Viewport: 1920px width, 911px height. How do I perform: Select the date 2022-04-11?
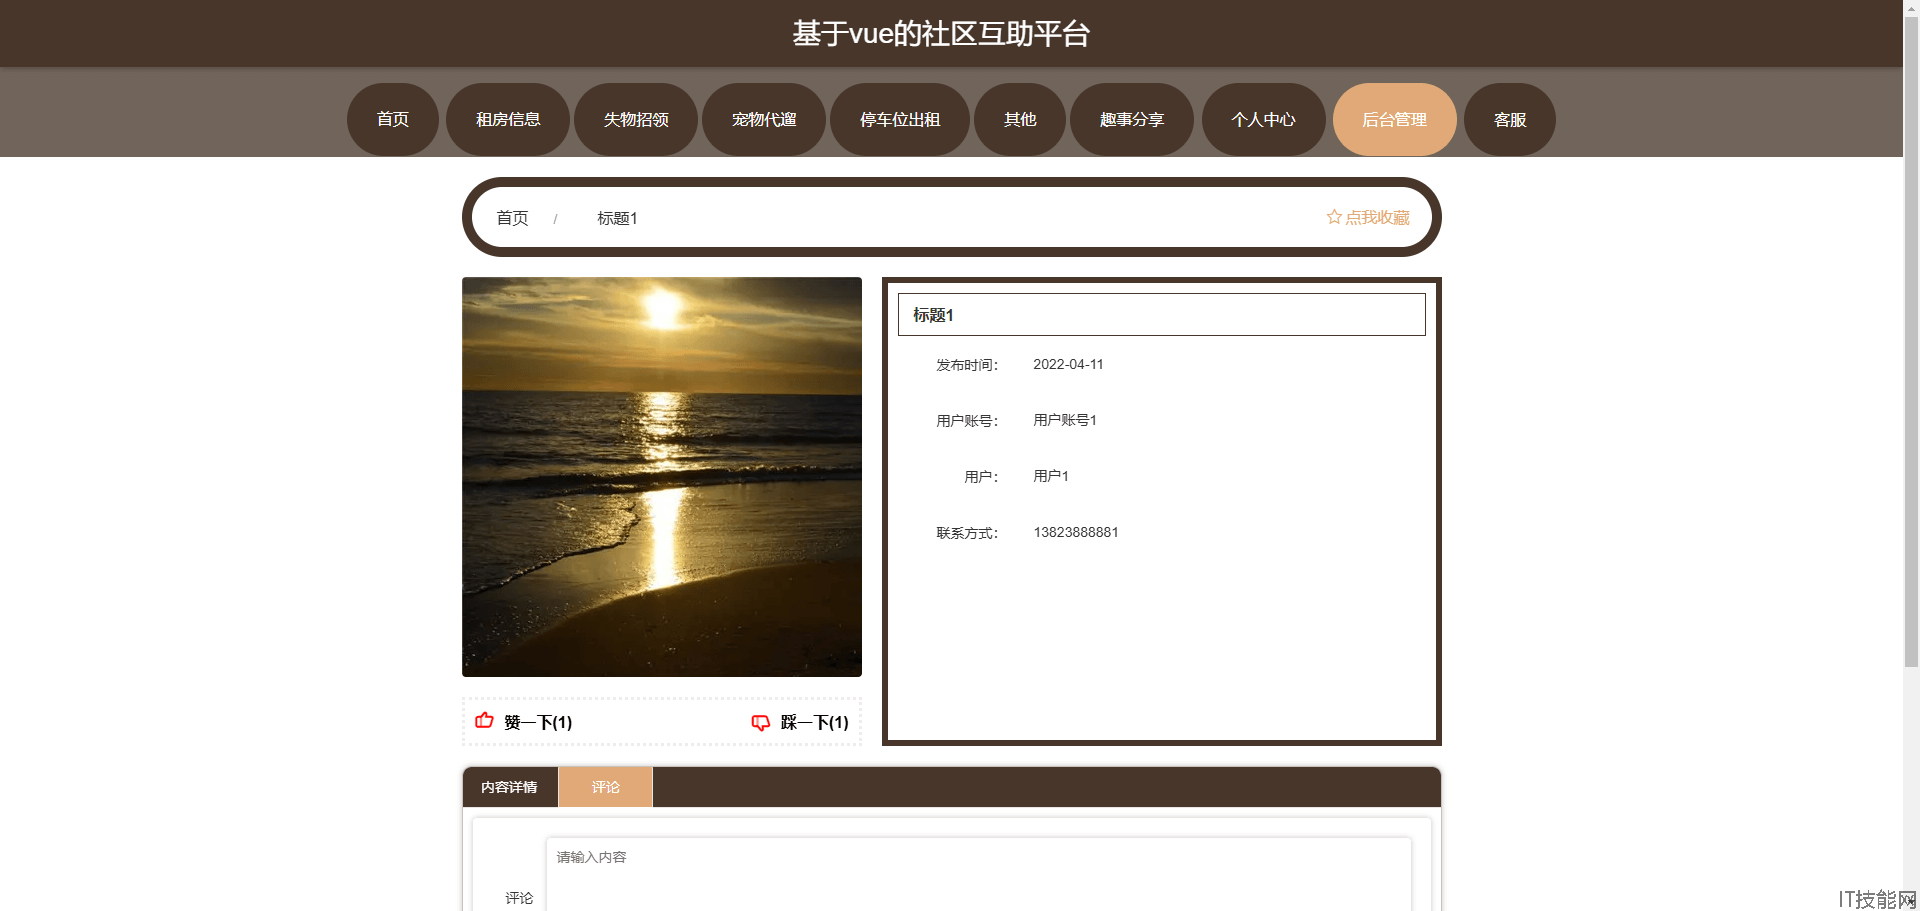tap(1068, 364)
